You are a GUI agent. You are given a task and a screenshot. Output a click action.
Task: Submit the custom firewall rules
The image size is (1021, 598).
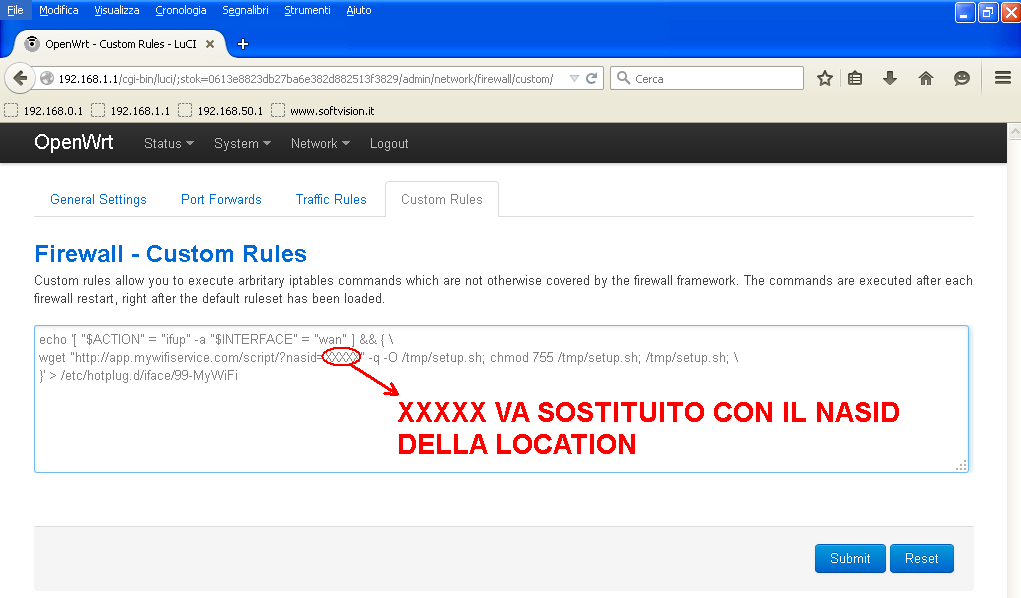(x=850, y=558)
